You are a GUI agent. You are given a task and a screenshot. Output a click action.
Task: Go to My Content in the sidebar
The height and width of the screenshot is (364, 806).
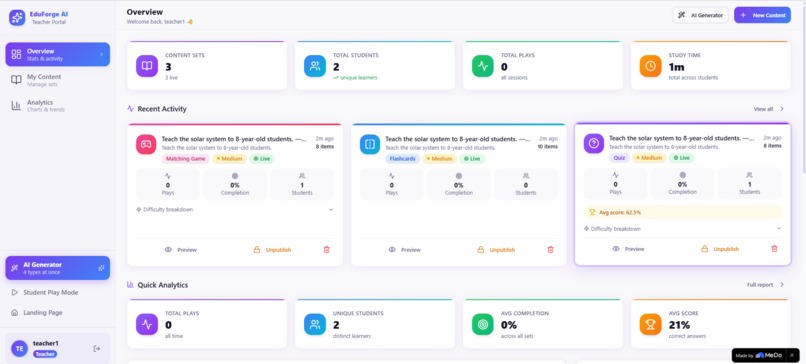tap(58, 80)
